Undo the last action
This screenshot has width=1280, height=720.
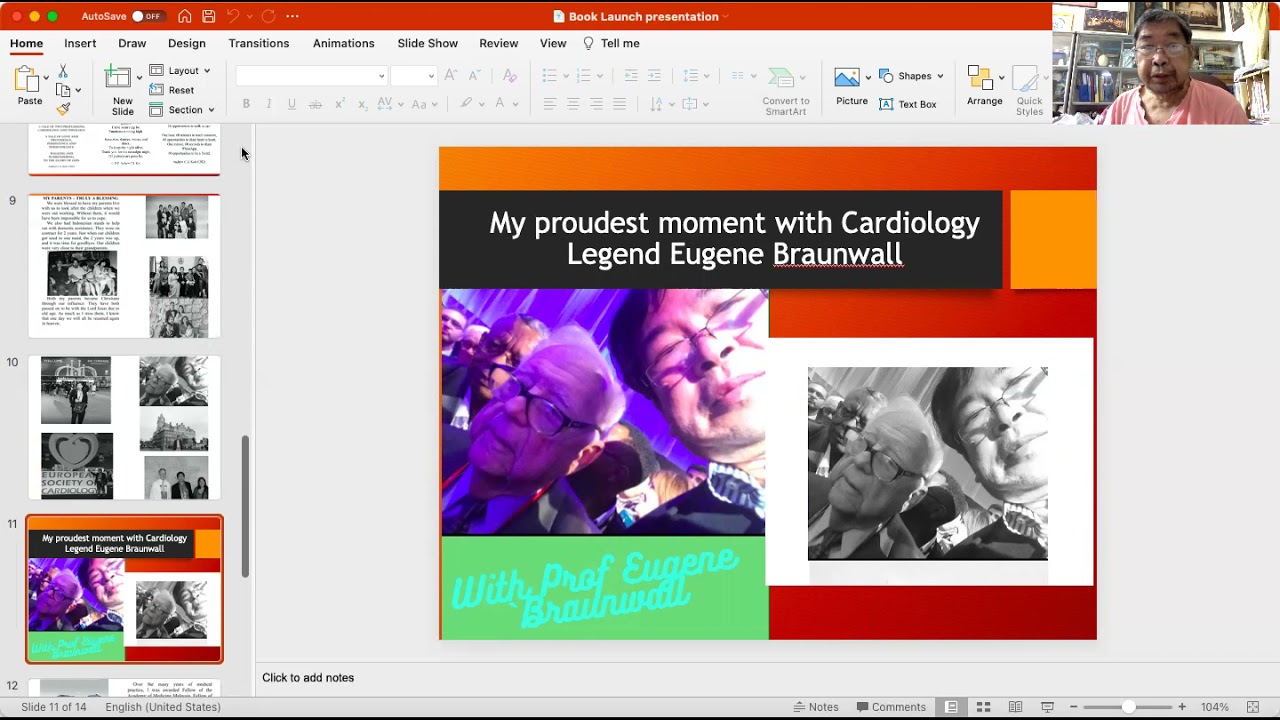click(x=233, y=16)
